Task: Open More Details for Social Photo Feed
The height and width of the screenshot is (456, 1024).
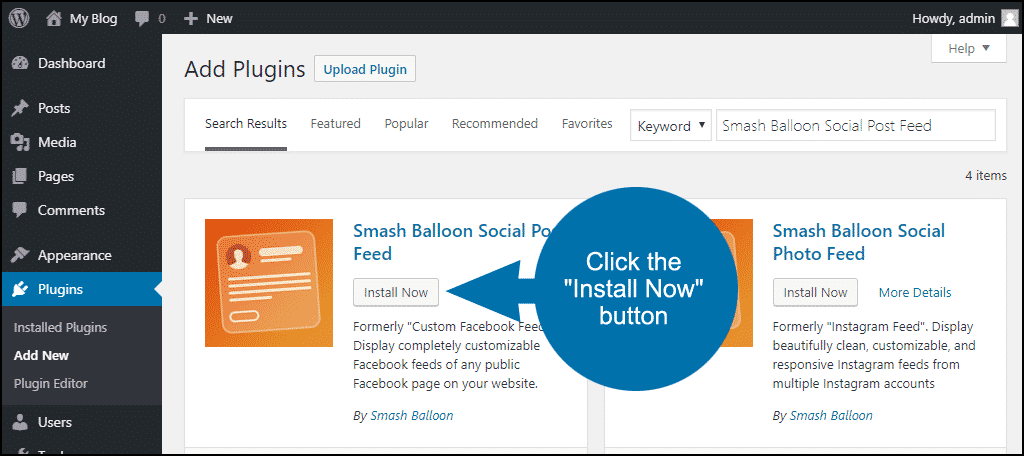Action: (915, 293)
